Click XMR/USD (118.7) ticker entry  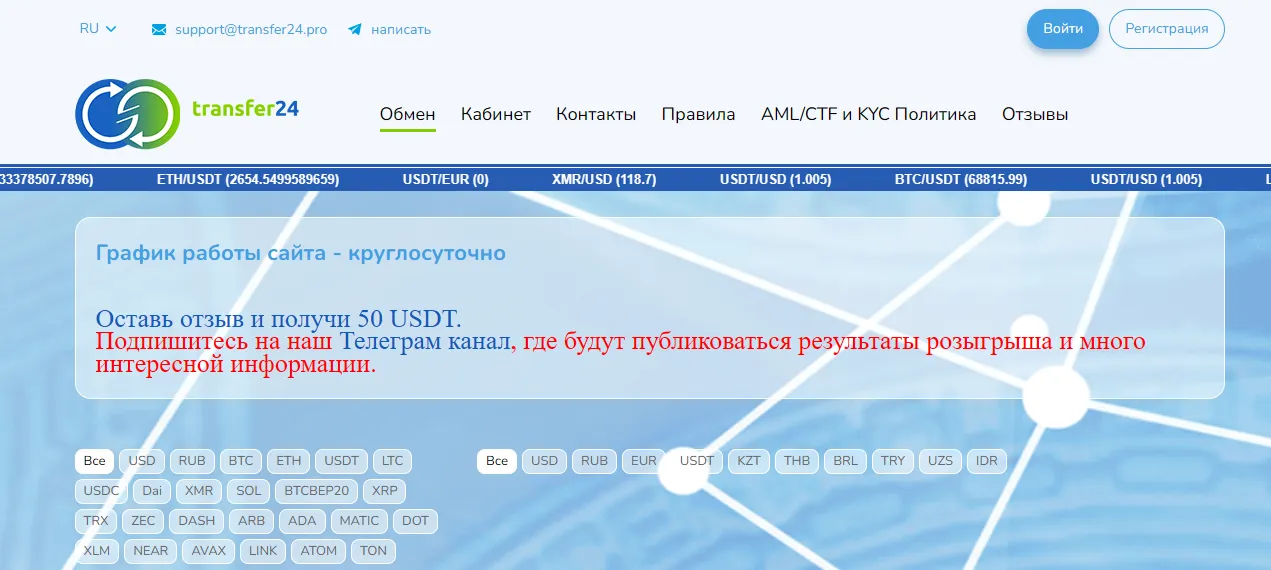604,180
